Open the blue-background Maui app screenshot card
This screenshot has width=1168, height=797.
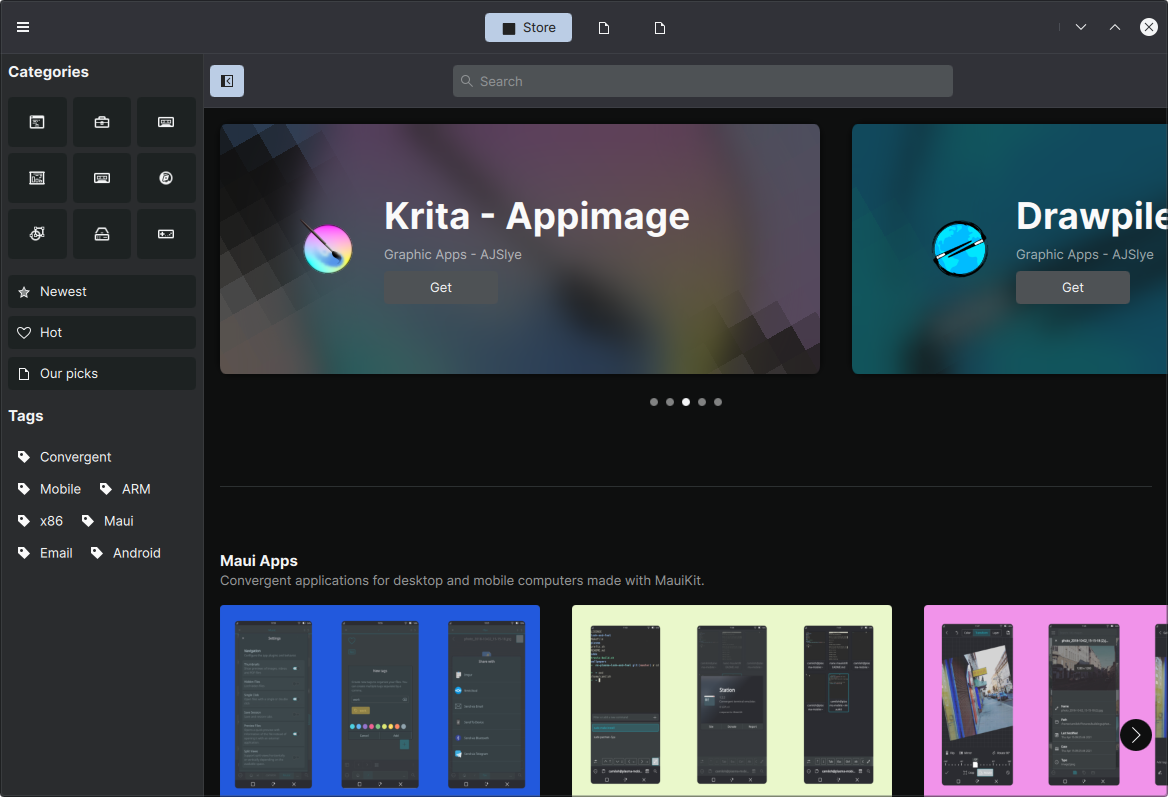click(380, 701)
